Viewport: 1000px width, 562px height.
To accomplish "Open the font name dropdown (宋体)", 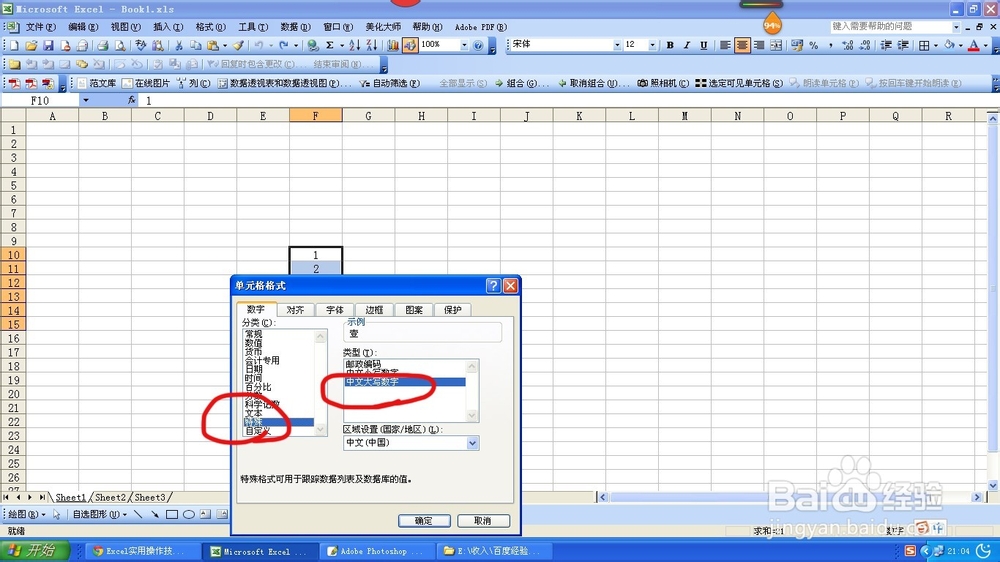I will [x=617, y=45].
